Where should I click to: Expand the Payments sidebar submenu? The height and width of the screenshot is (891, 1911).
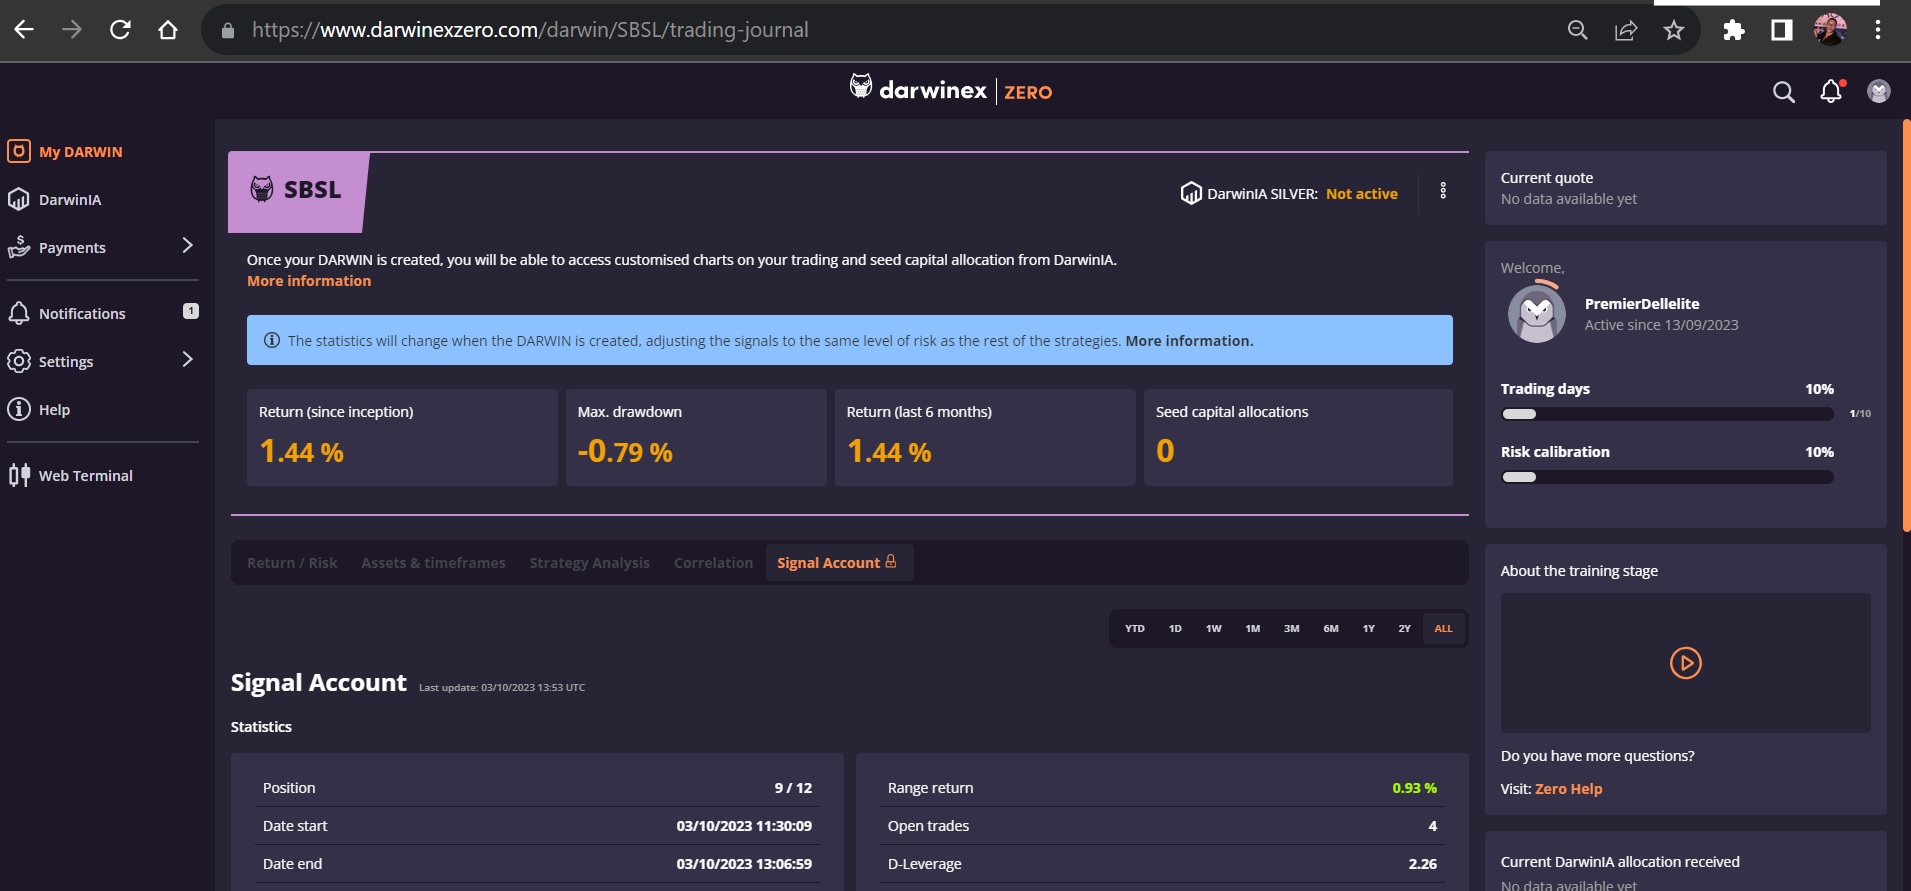(x=187, y=246)
